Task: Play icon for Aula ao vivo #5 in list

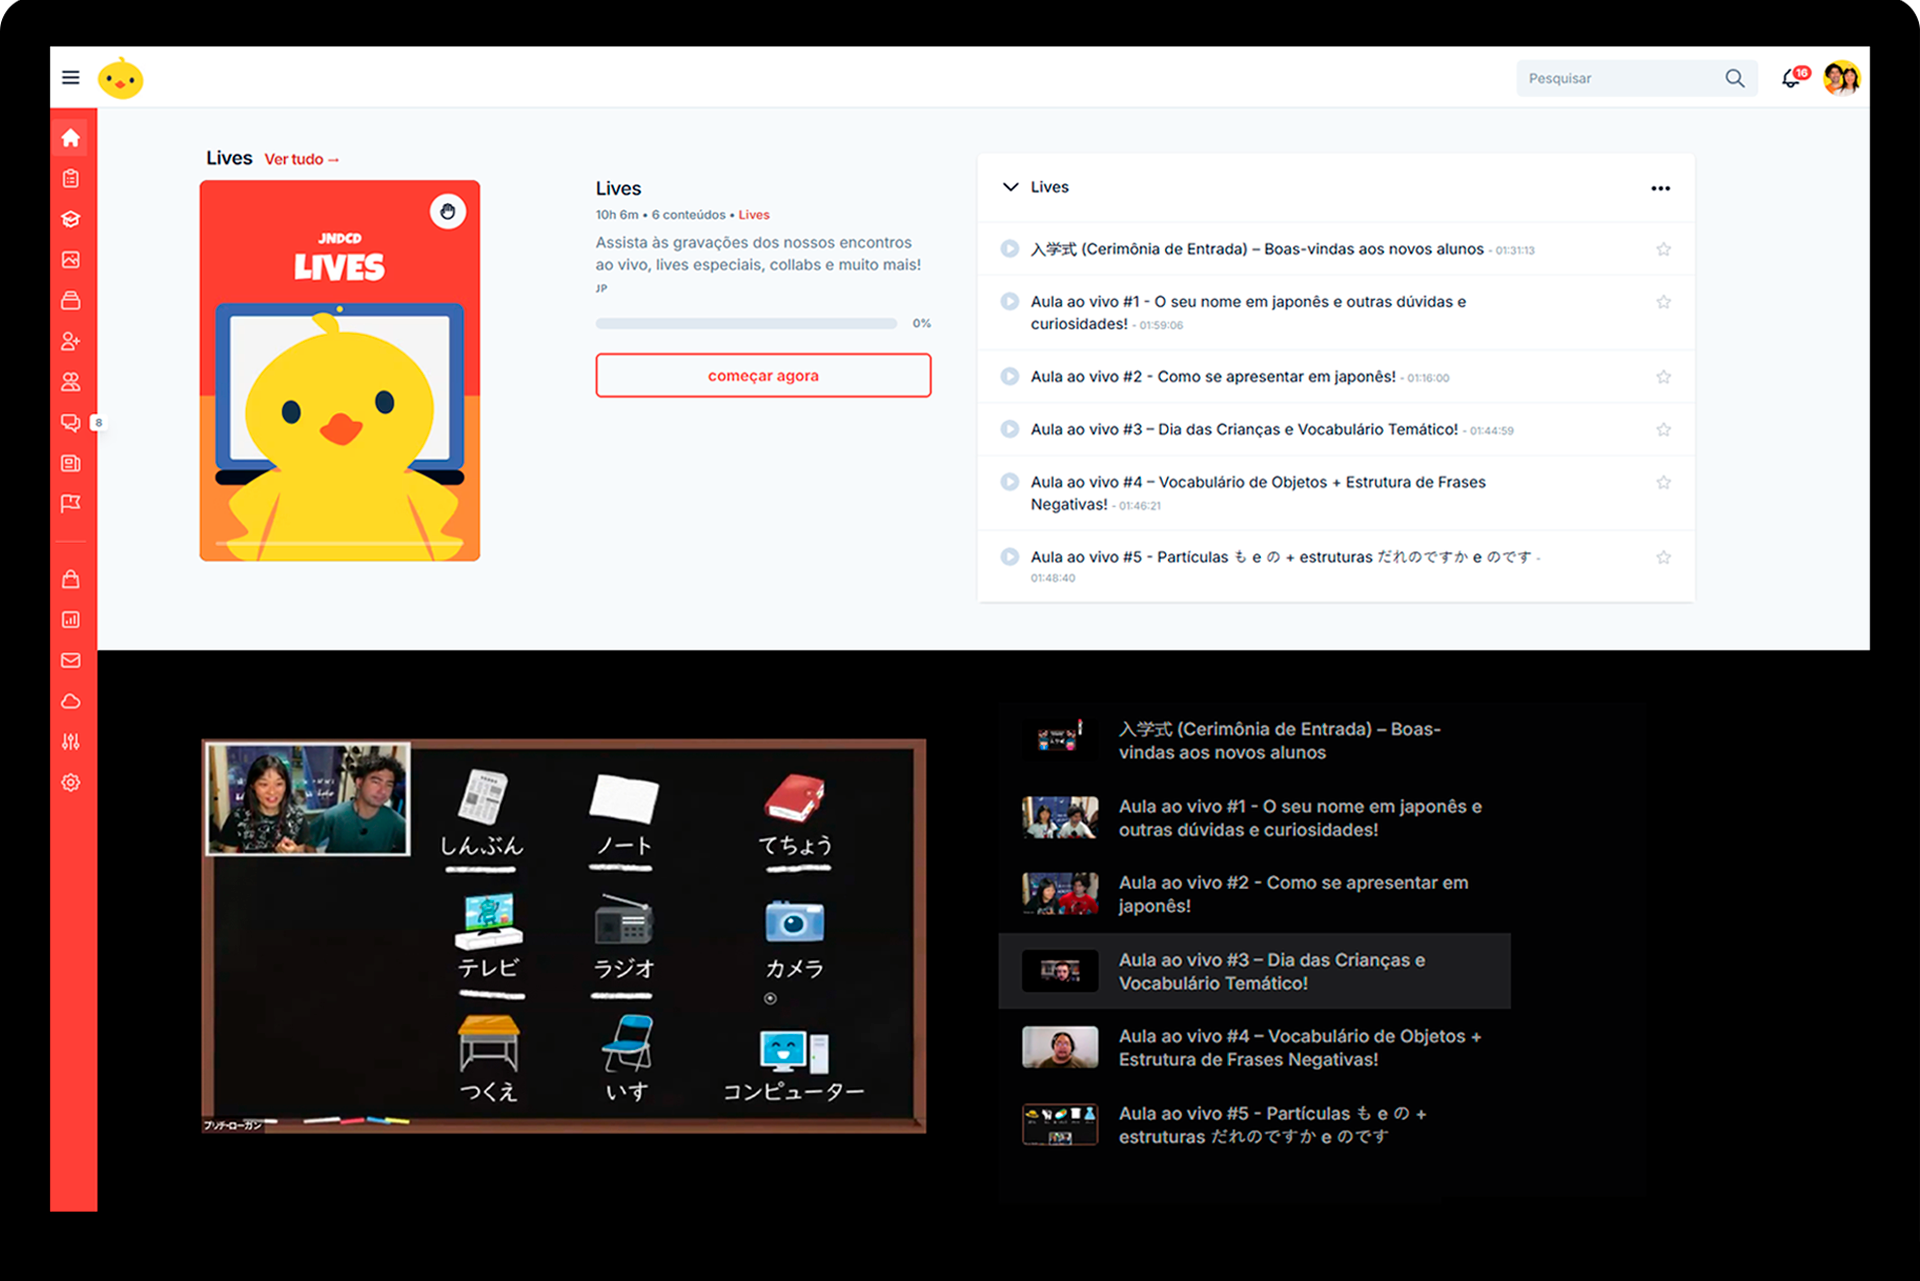Action: (1010, 557)
